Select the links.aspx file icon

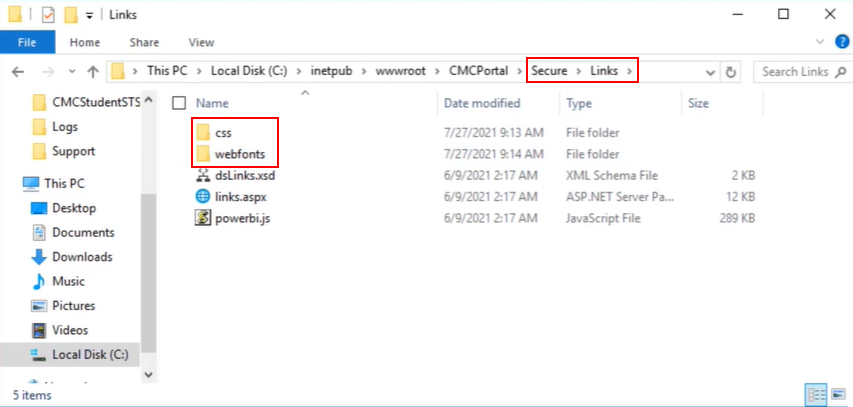pos(203,195)
